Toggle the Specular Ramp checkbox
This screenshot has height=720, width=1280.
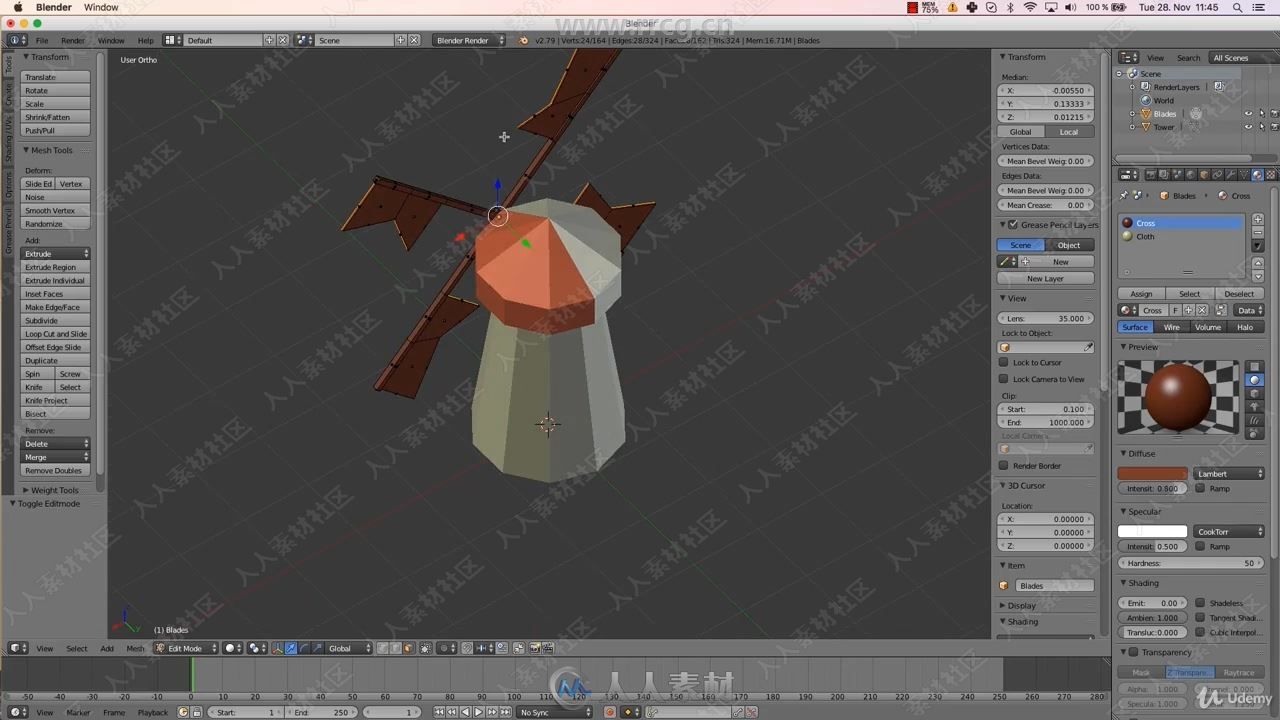[x=1200, y=546]
